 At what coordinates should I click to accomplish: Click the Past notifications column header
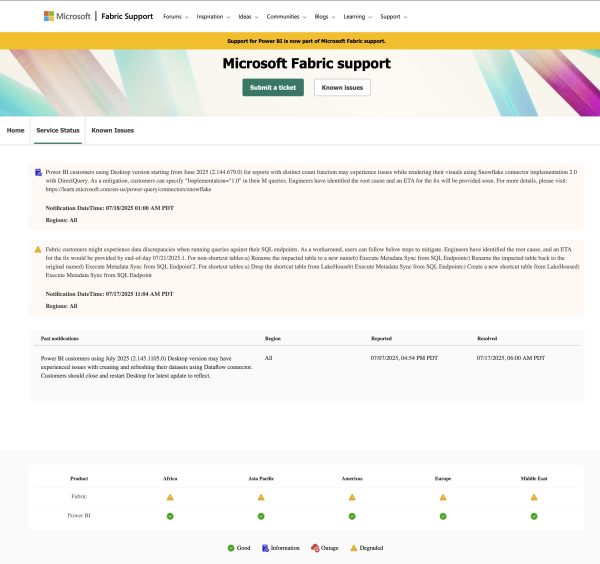point(60,339)
